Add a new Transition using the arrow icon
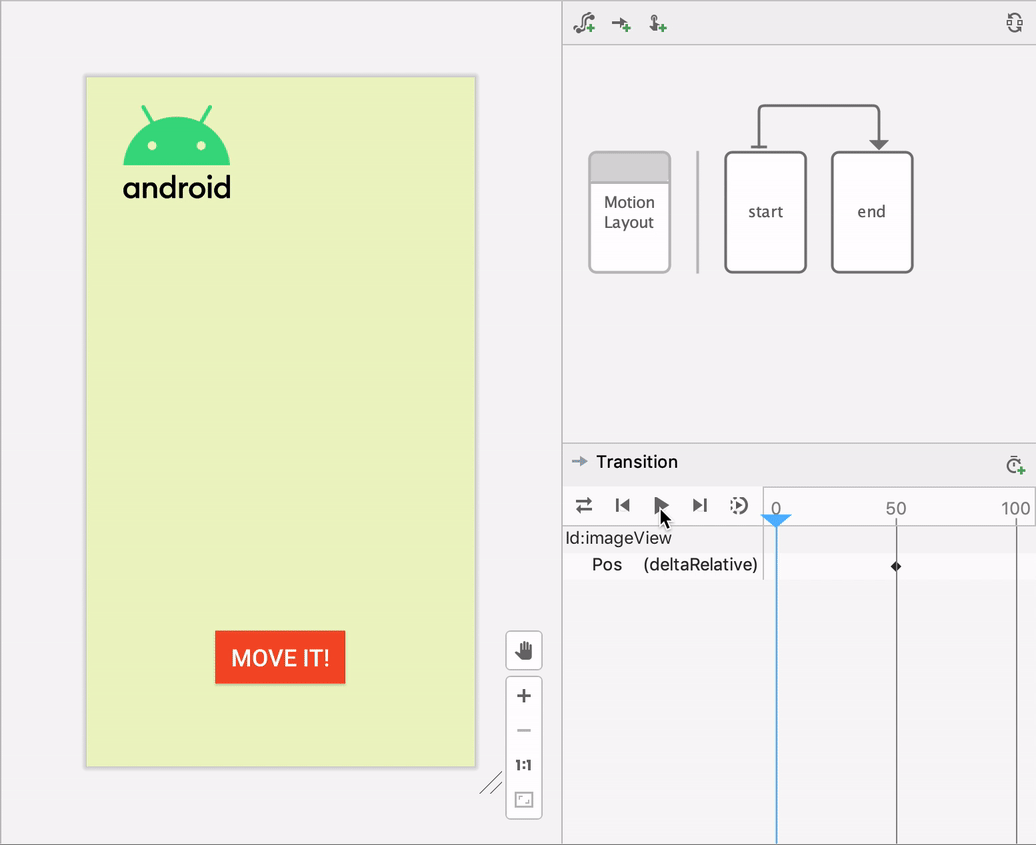 pyautogui.click(x=620, y=23)
